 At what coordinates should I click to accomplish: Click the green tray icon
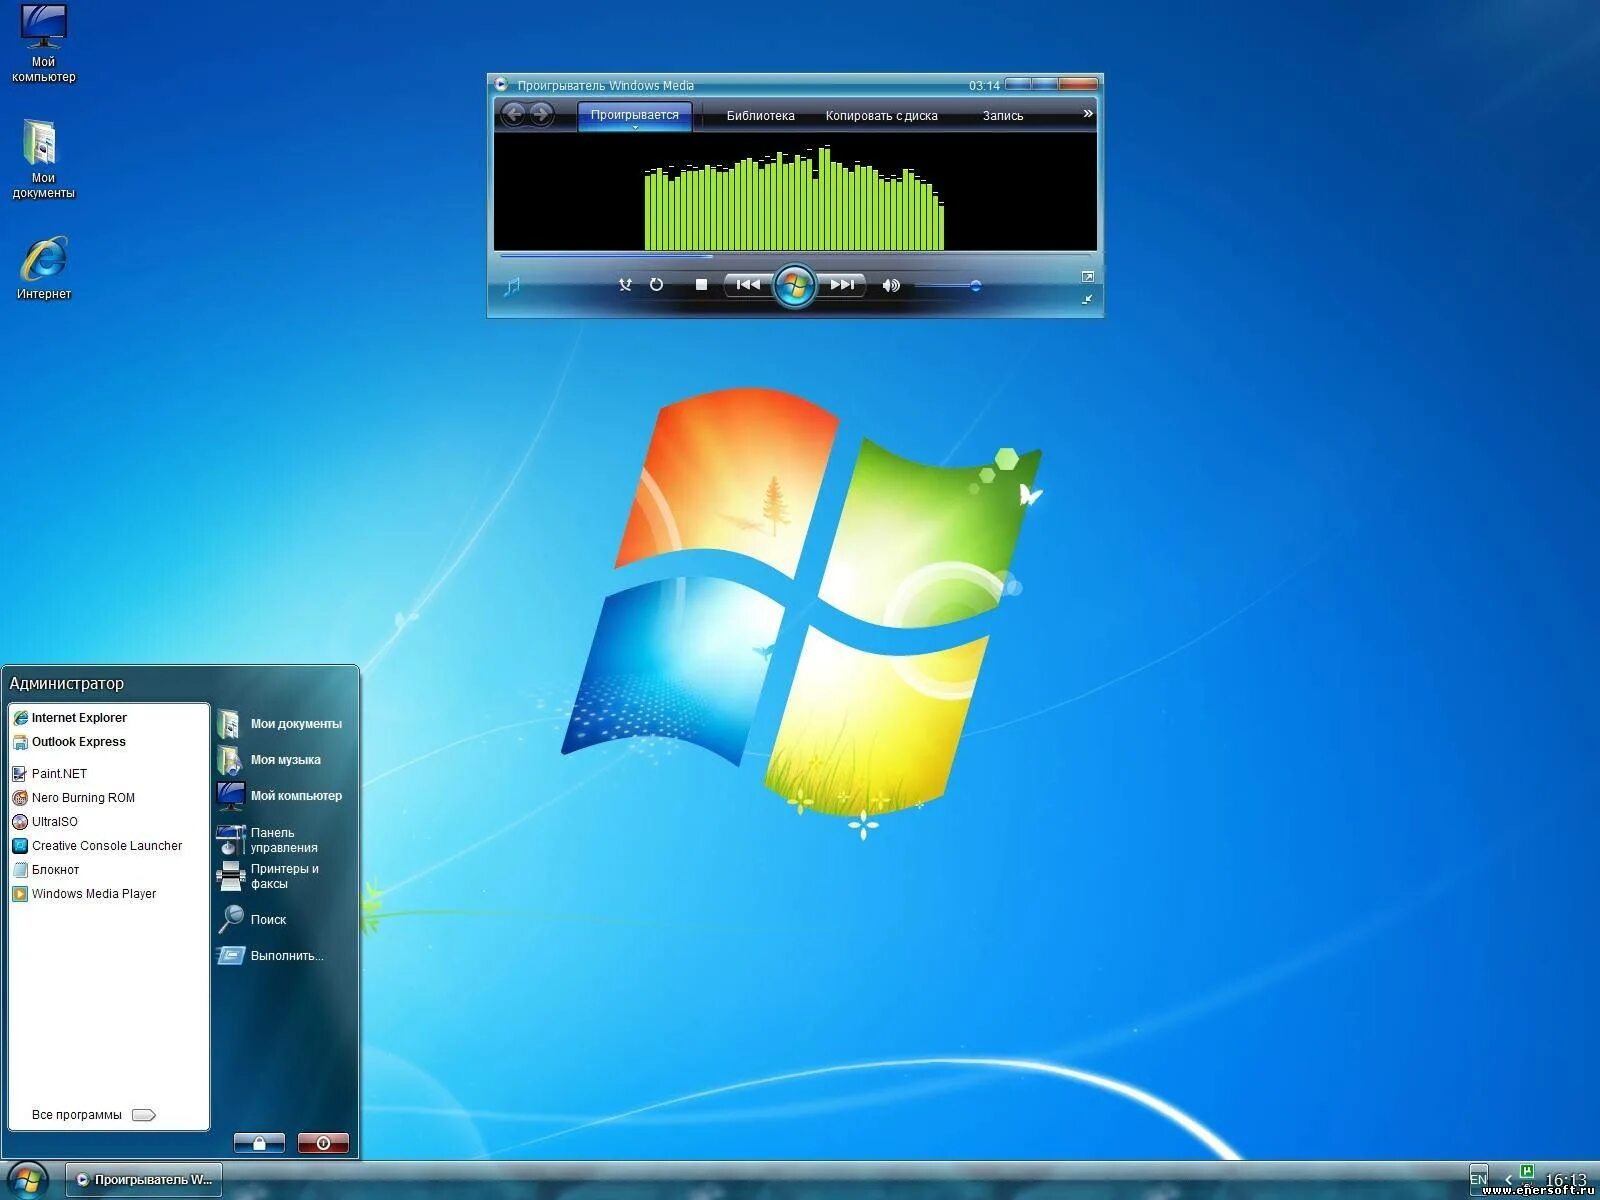pyautogui.click(x=1527, y=1172)
